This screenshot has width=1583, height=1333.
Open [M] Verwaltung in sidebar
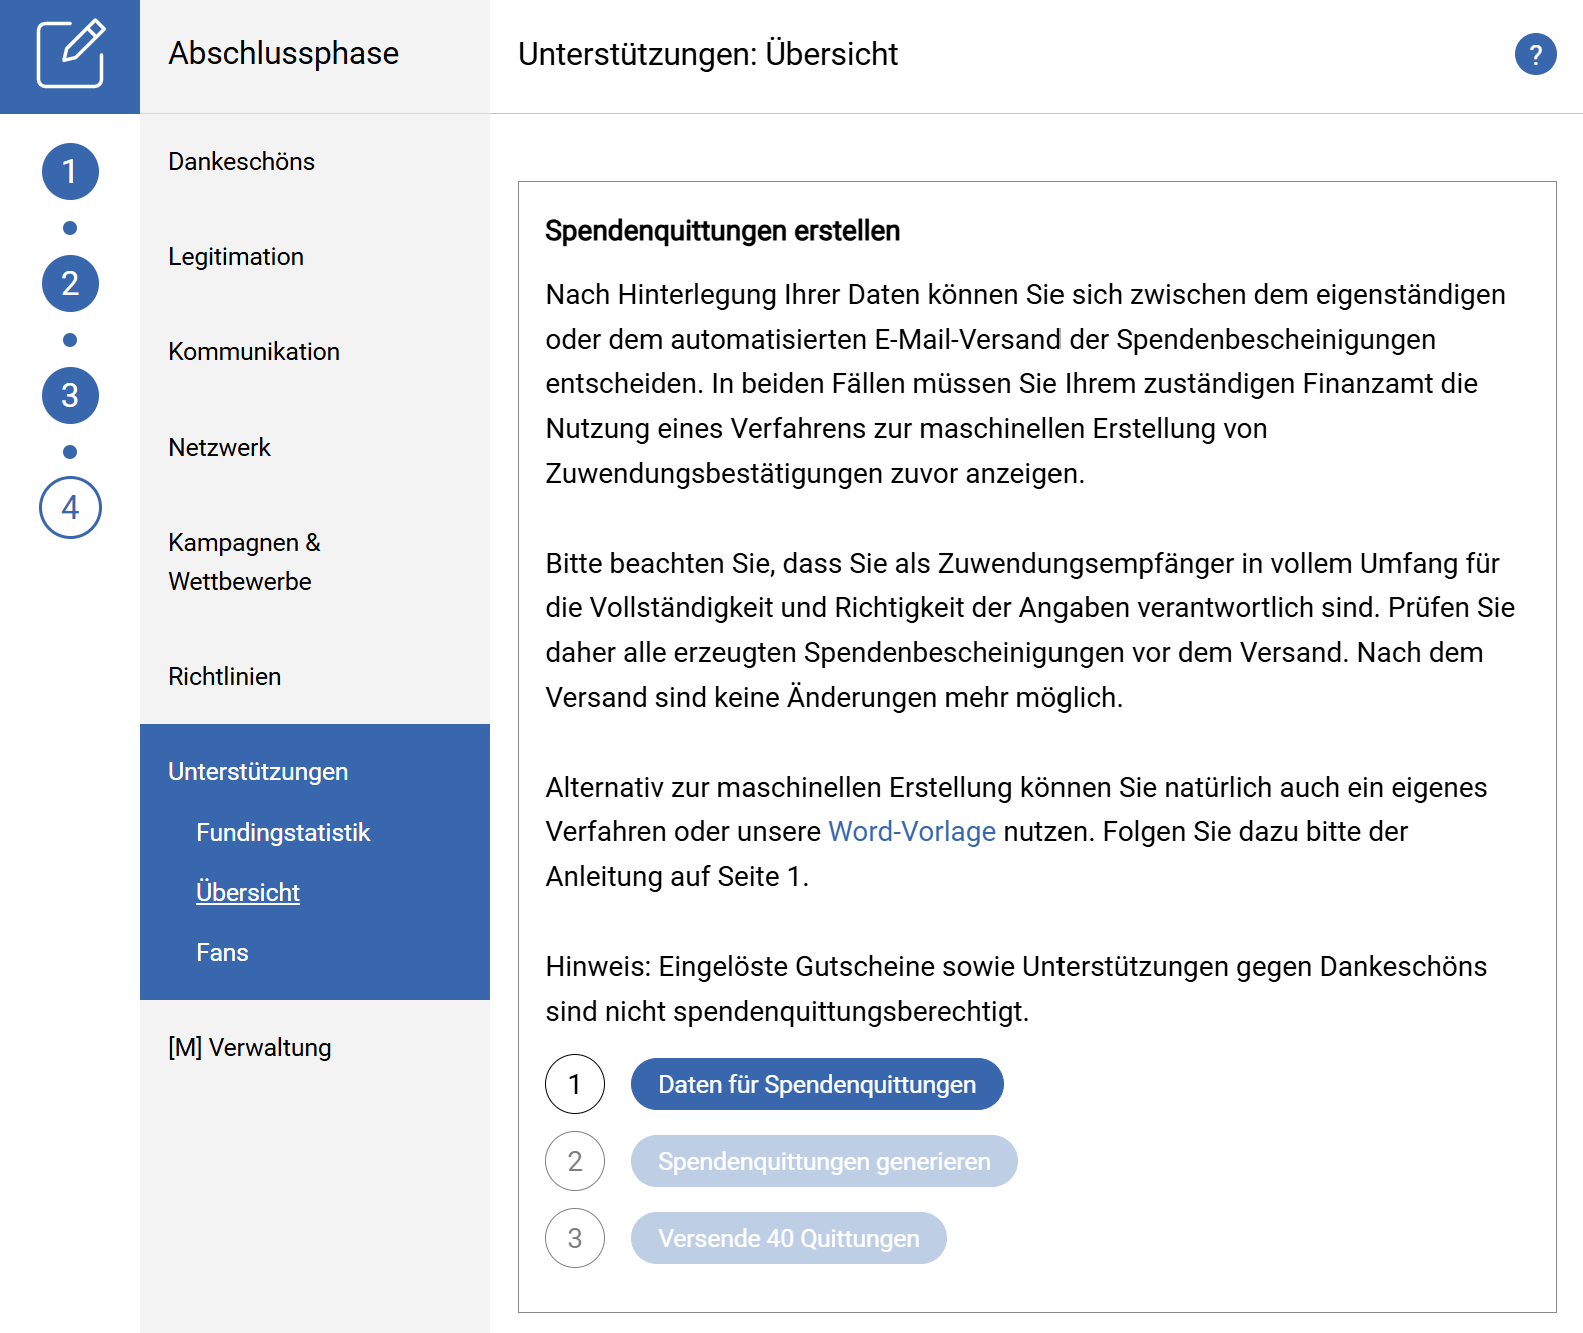pos(250,1047)
